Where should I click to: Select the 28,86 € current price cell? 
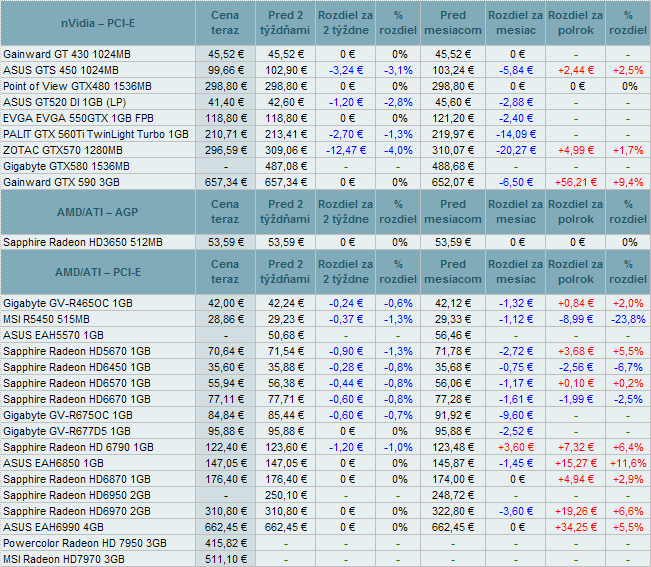(x=226, y=319)
